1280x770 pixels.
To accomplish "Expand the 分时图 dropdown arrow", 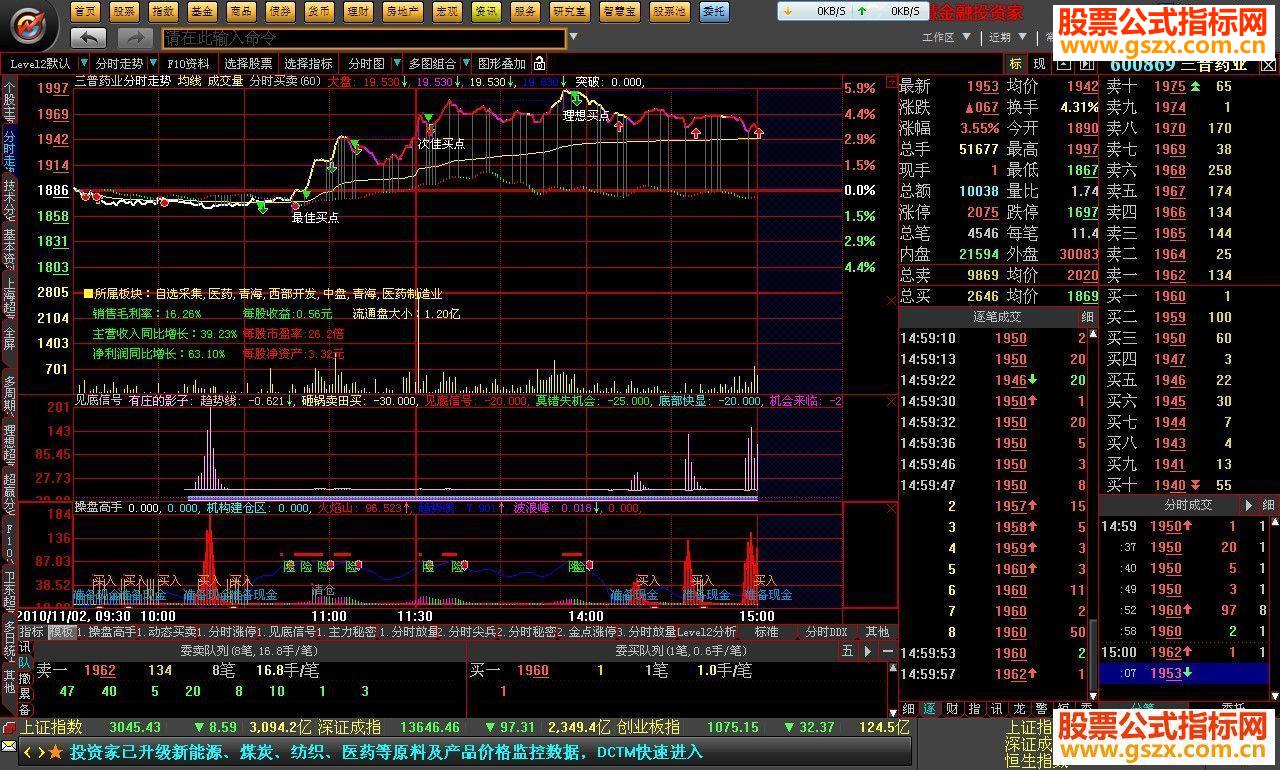I will [395, 64].
